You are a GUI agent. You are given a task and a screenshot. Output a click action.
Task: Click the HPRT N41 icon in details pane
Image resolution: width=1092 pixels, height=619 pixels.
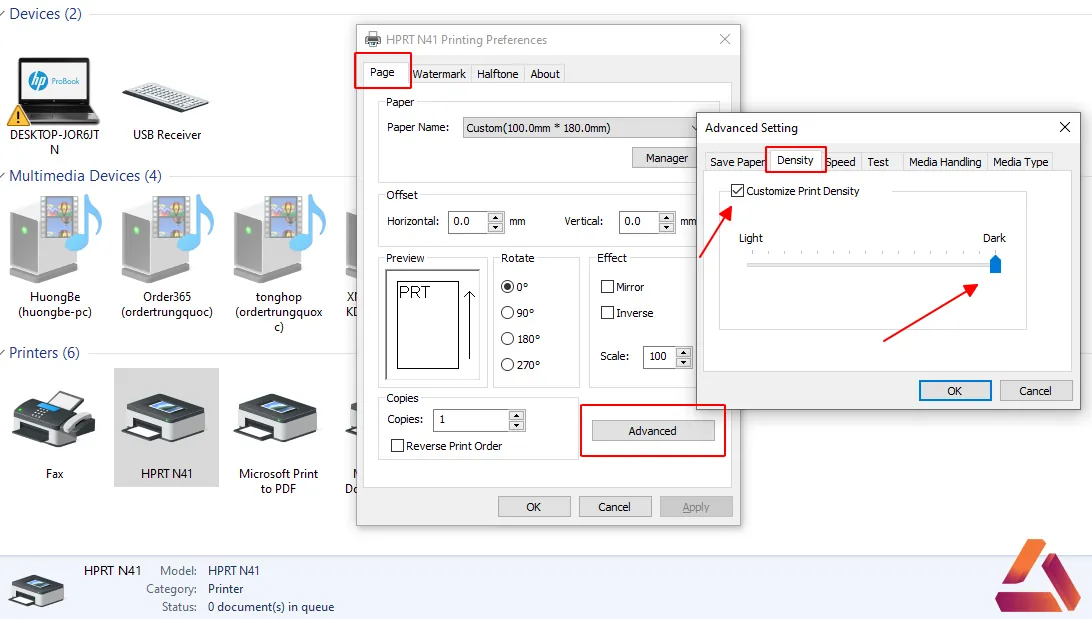38,590
